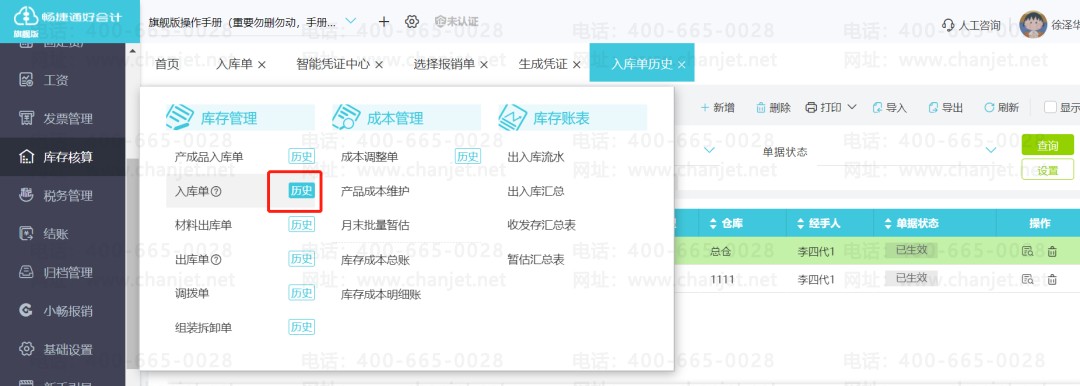Open the settings gear in top bar

[412, 21]
